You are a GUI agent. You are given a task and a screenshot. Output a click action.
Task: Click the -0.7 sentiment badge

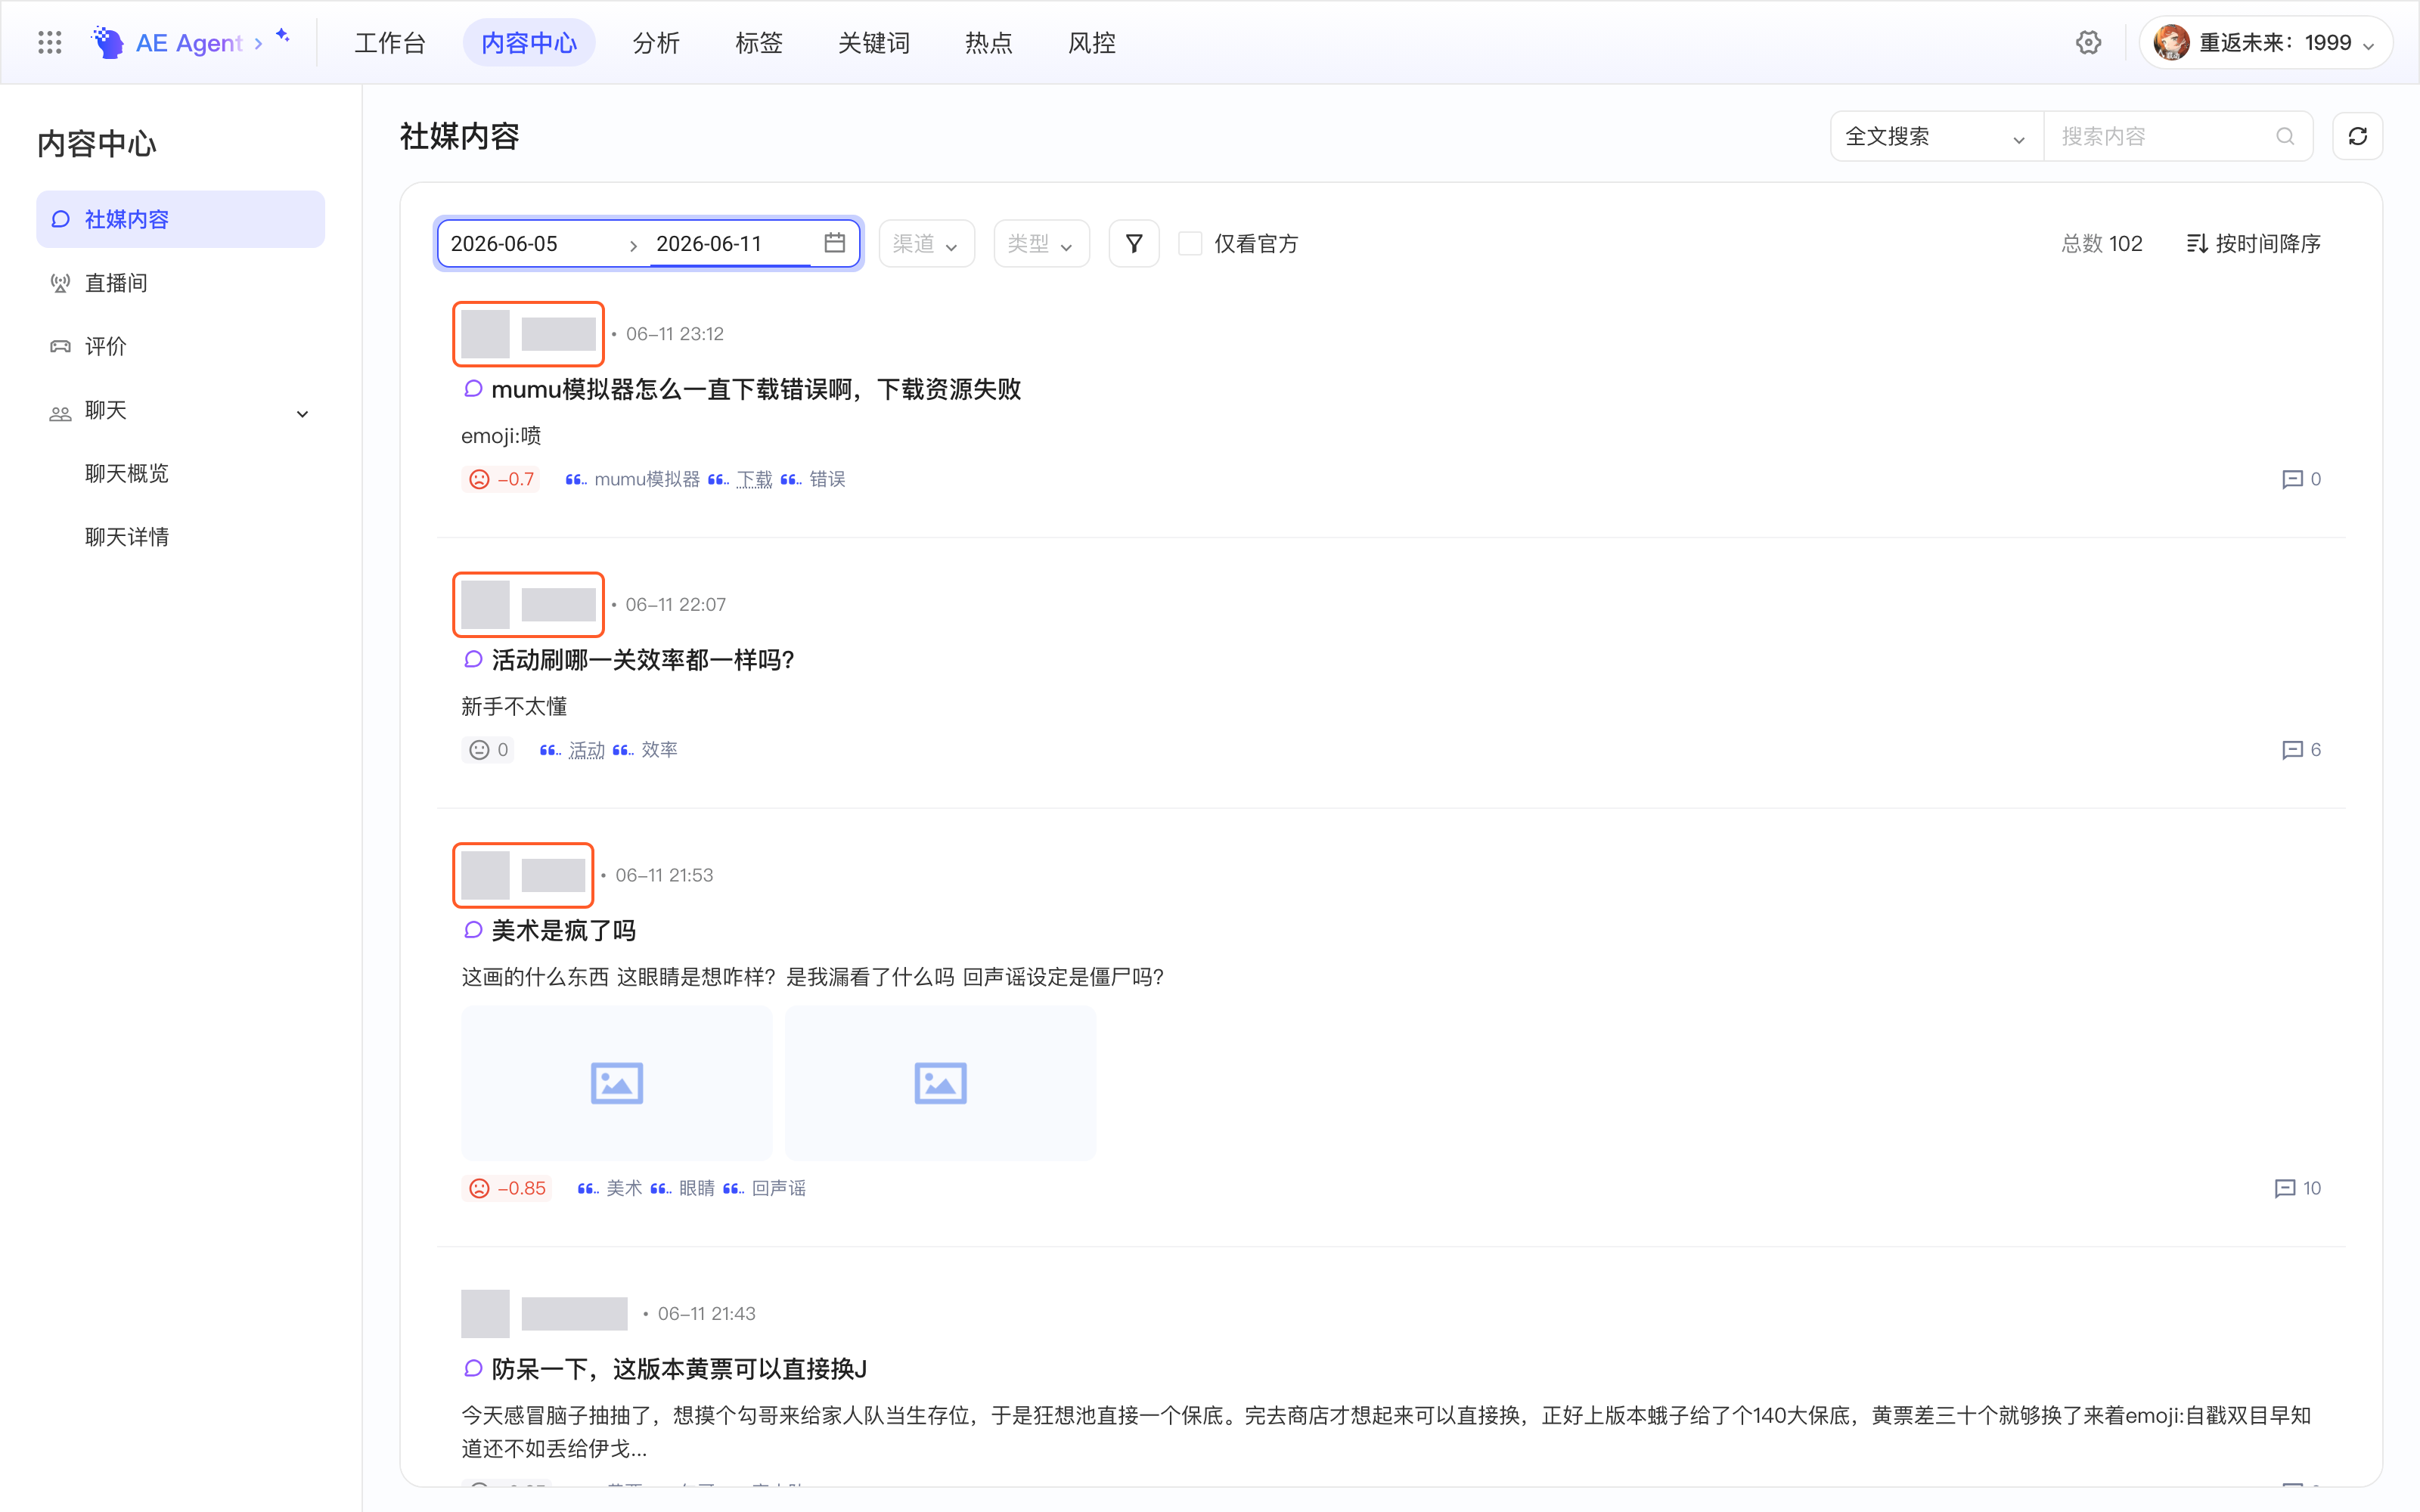(502, 479)
